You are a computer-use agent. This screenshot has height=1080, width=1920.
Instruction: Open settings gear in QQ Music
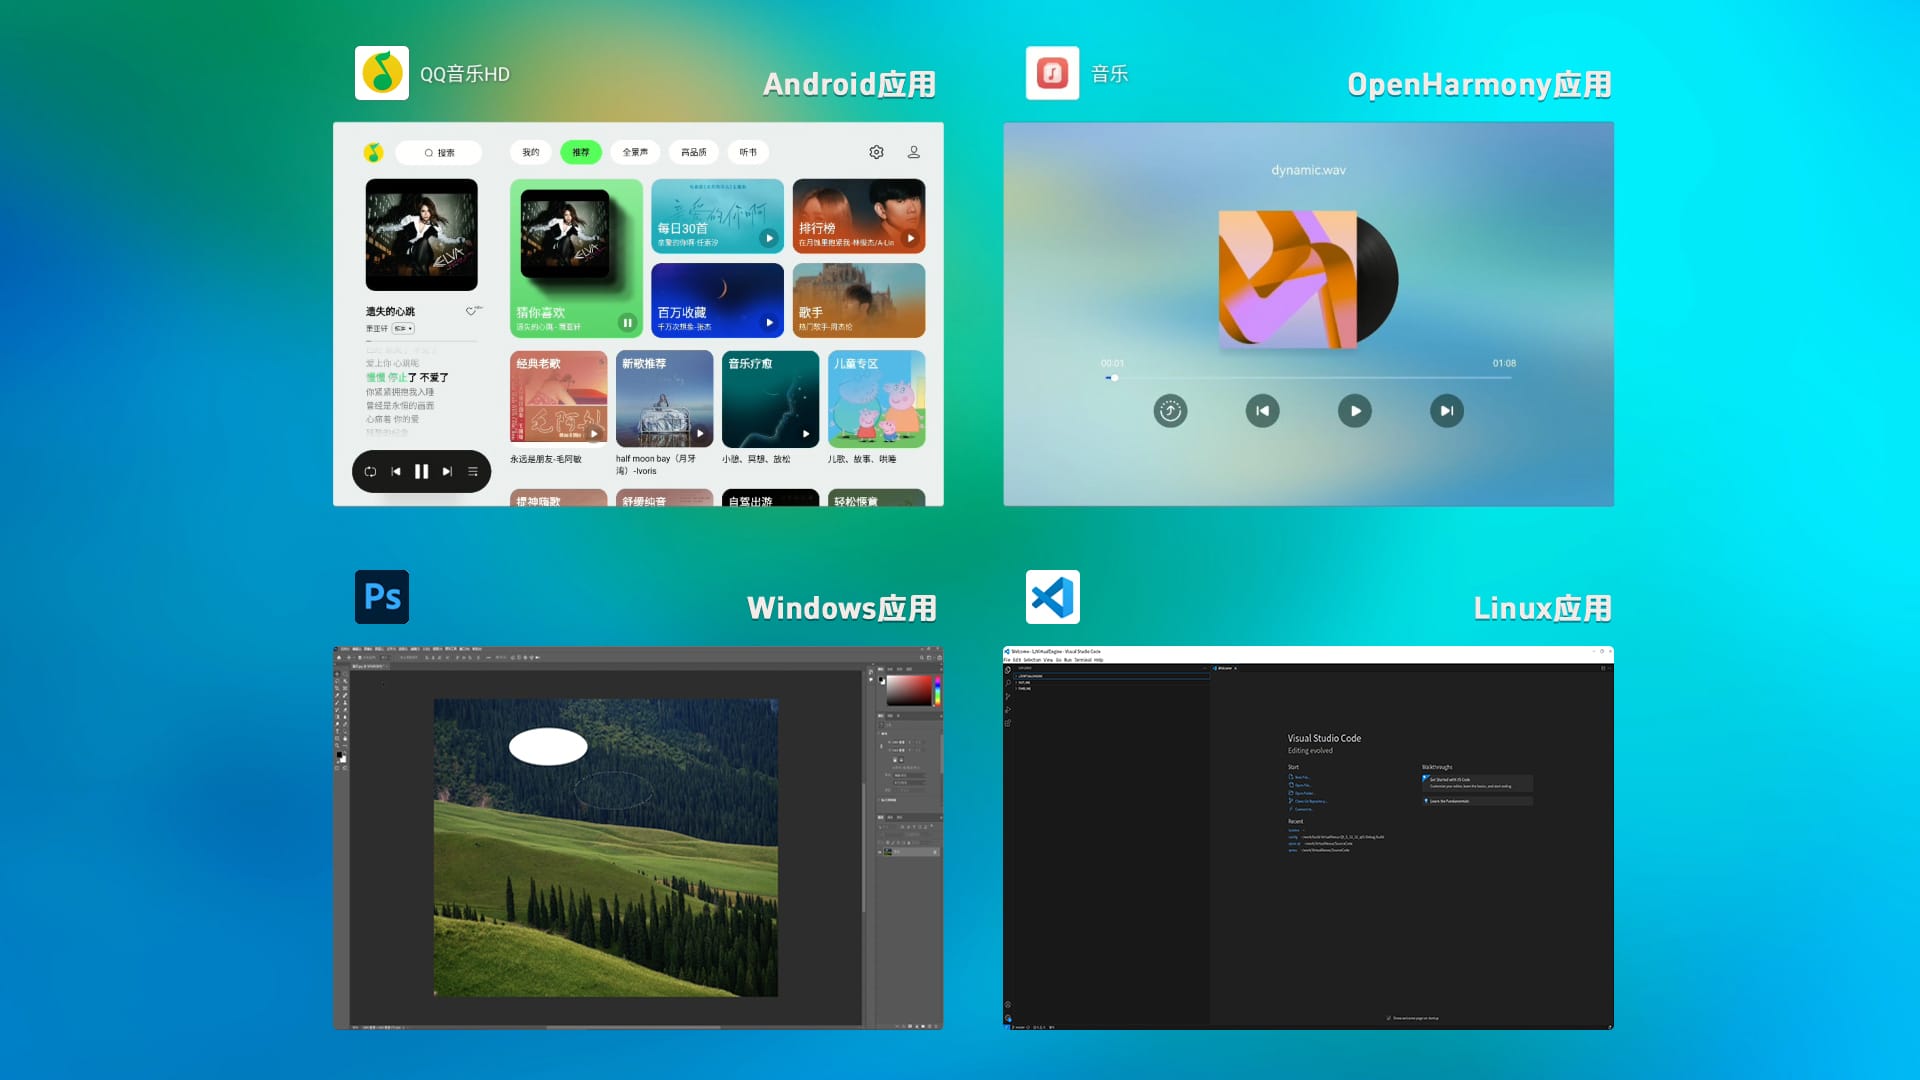pyautogui.click(x=876, y=152)
